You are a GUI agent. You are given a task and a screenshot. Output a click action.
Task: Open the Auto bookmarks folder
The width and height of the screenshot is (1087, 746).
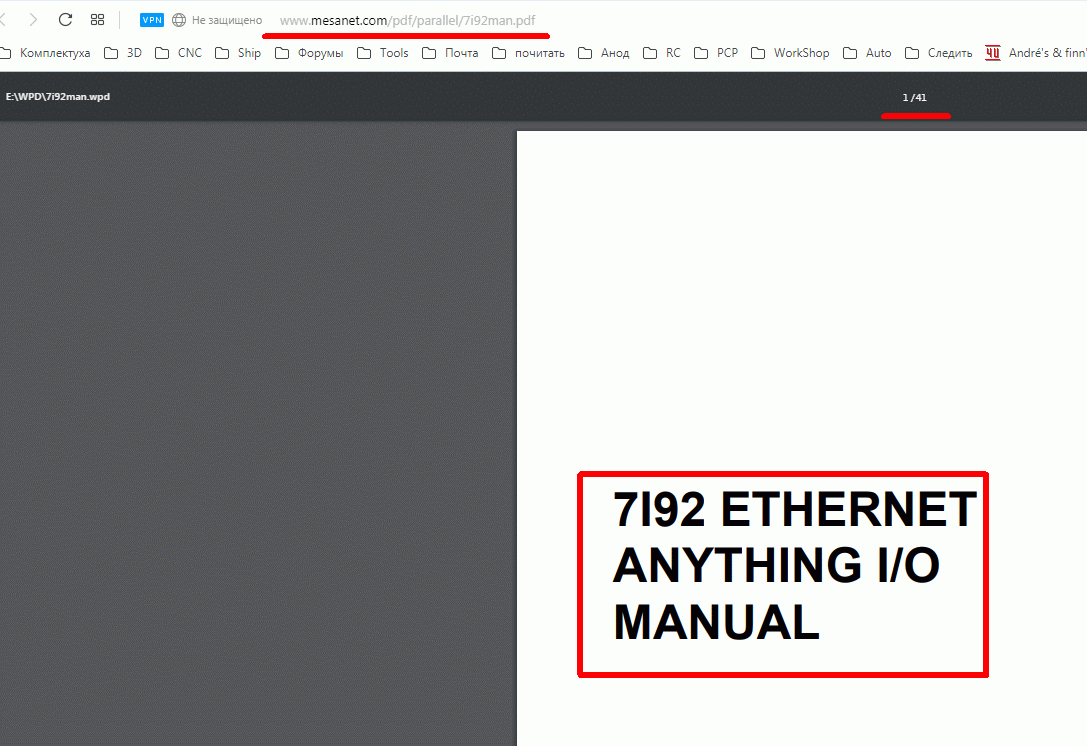tap(867, 53)
